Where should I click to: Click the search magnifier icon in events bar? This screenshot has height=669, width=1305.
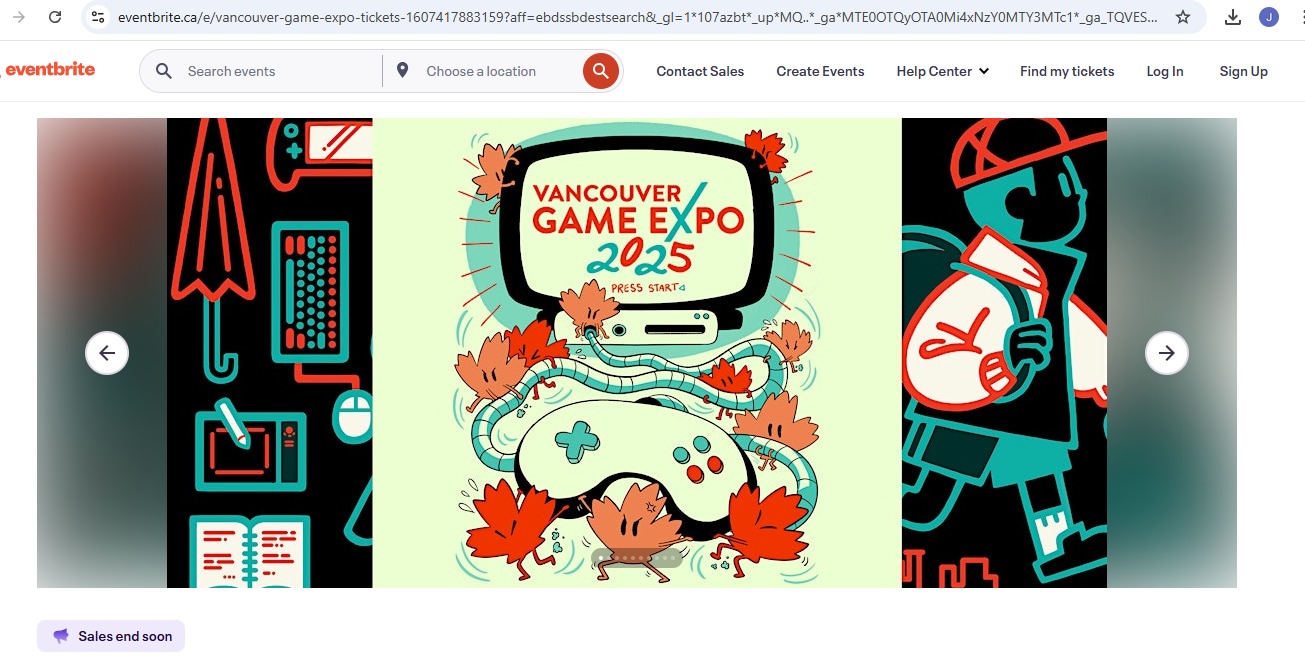point(163,71)
